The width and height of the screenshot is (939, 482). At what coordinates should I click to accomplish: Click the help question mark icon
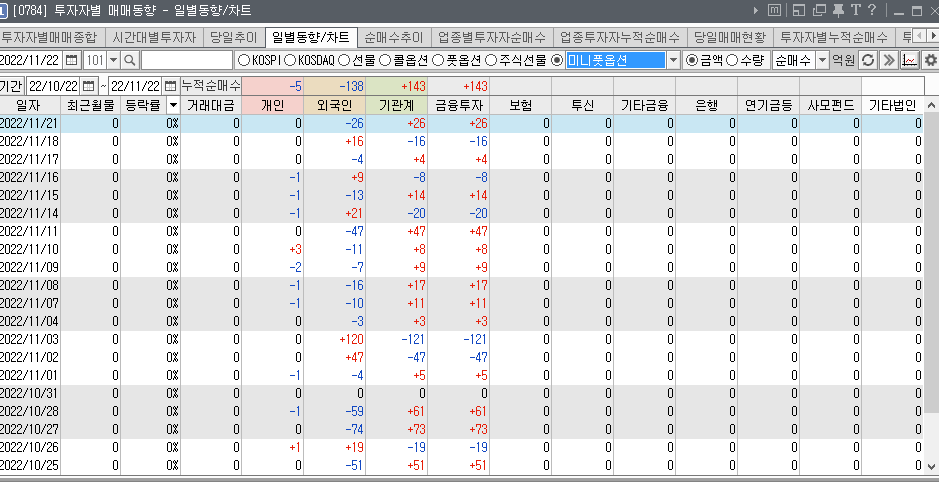pos(870,12)
